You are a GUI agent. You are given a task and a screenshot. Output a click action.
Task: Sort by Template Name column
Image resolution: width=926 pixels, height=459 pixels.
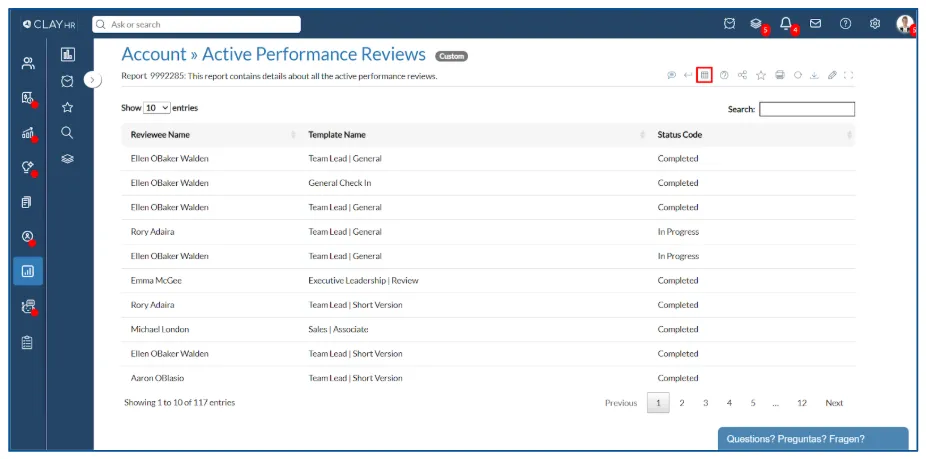[473, 135]
